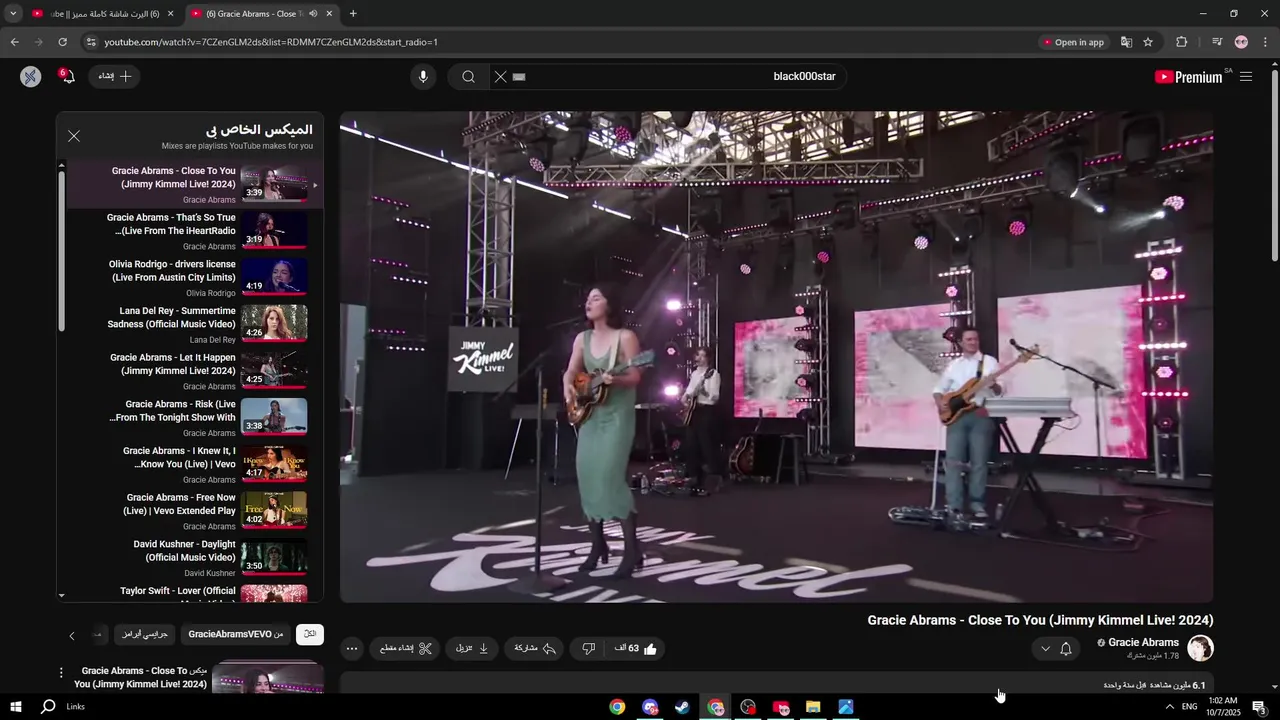The width and height of the screenshot is (1280, 720).
Task: Open the YouTube guide hamburger menu
Action: click(x=1246, y=77)
